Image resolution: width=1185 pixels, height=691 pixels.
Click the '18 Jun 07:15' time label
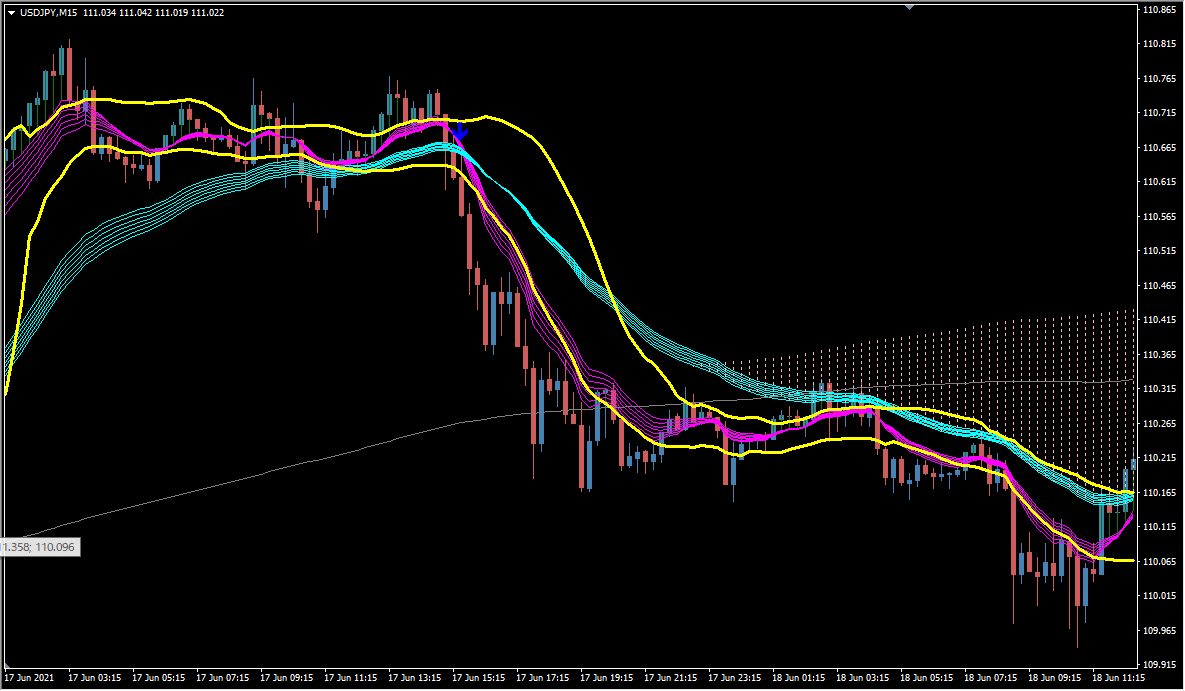click(991, 678)
